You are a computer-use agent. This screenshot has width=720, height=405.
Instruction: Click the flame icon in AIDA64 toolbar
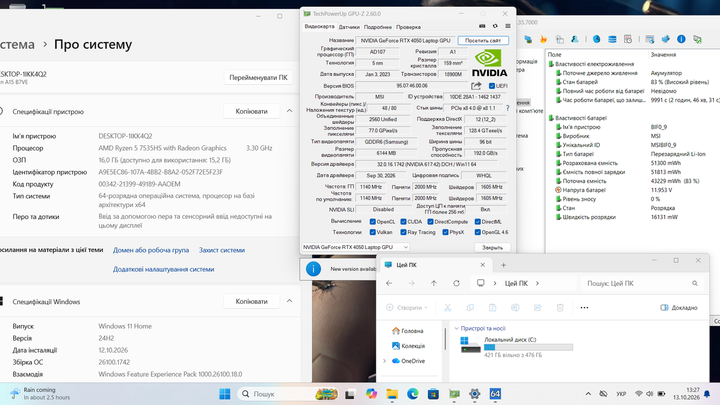coord(544,39)
